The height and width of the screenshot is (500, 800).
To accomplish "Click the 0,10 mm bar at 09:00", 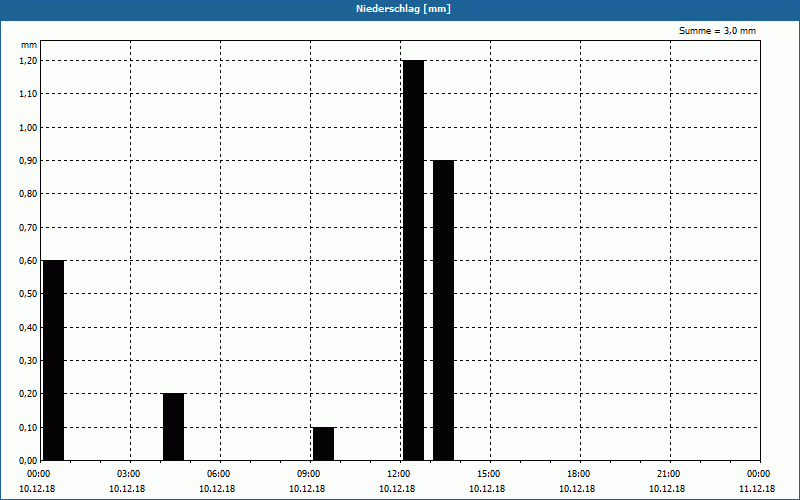I will (323, 444).
